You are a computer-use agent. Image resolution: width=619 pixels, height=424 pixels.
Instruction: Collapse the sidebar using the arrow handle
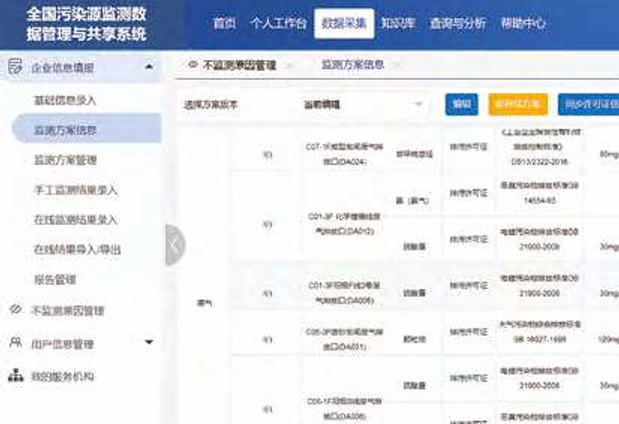coord(174,244)
